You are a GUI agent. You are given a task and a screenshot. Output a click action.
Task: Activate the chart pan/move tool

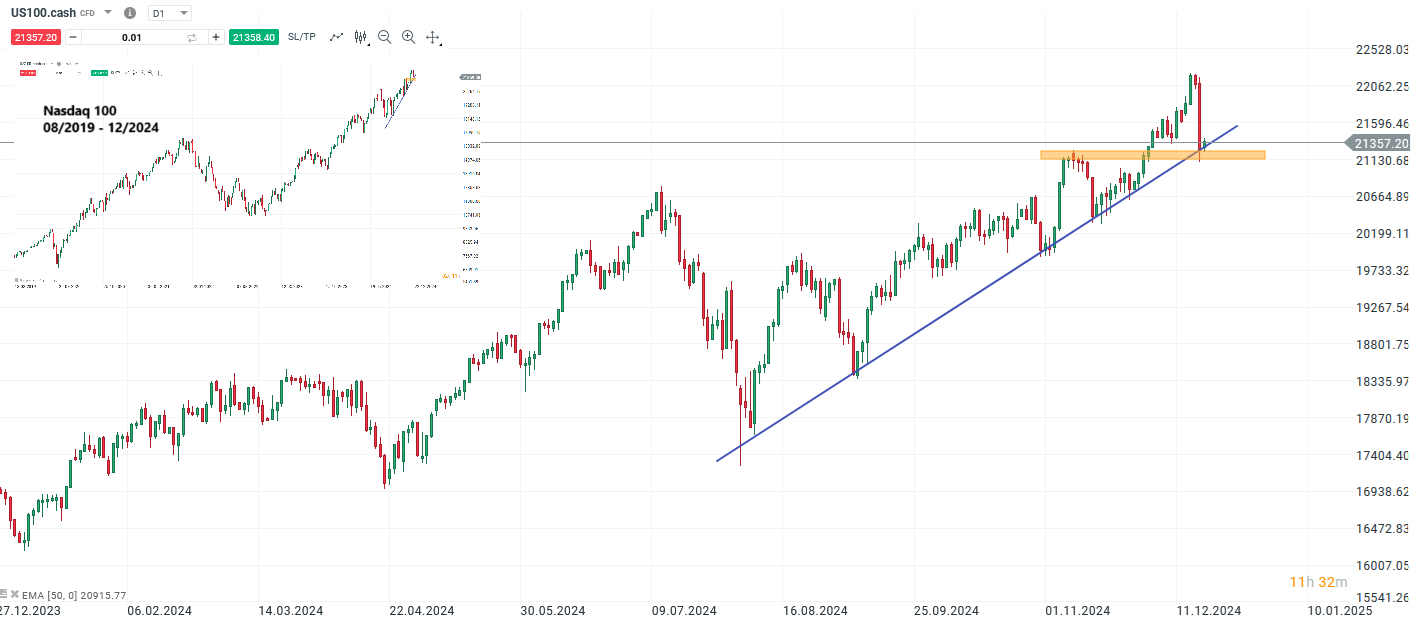tap(433, 36)
